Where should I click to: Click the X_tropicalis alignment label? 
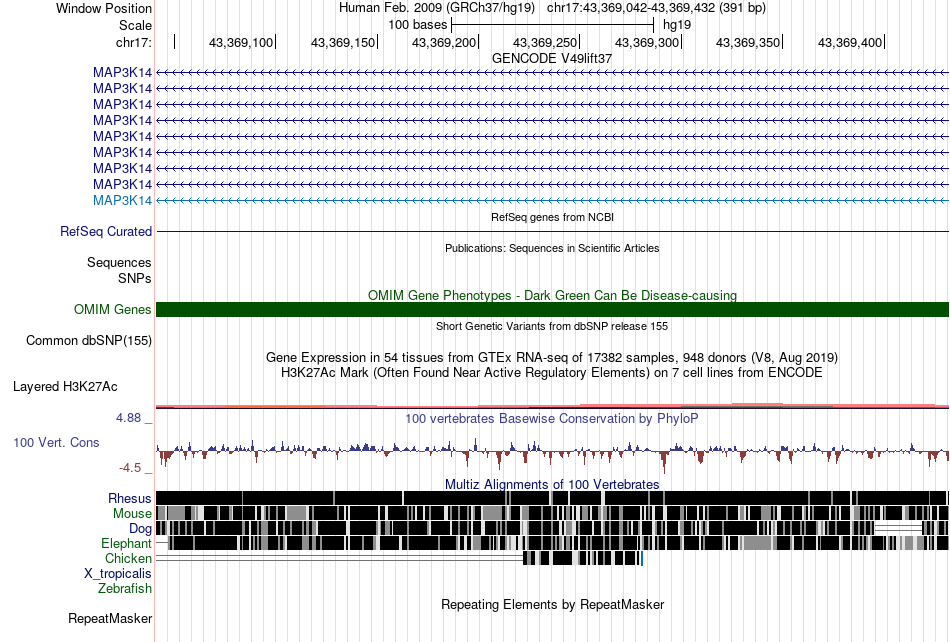(x=118, y=574)
